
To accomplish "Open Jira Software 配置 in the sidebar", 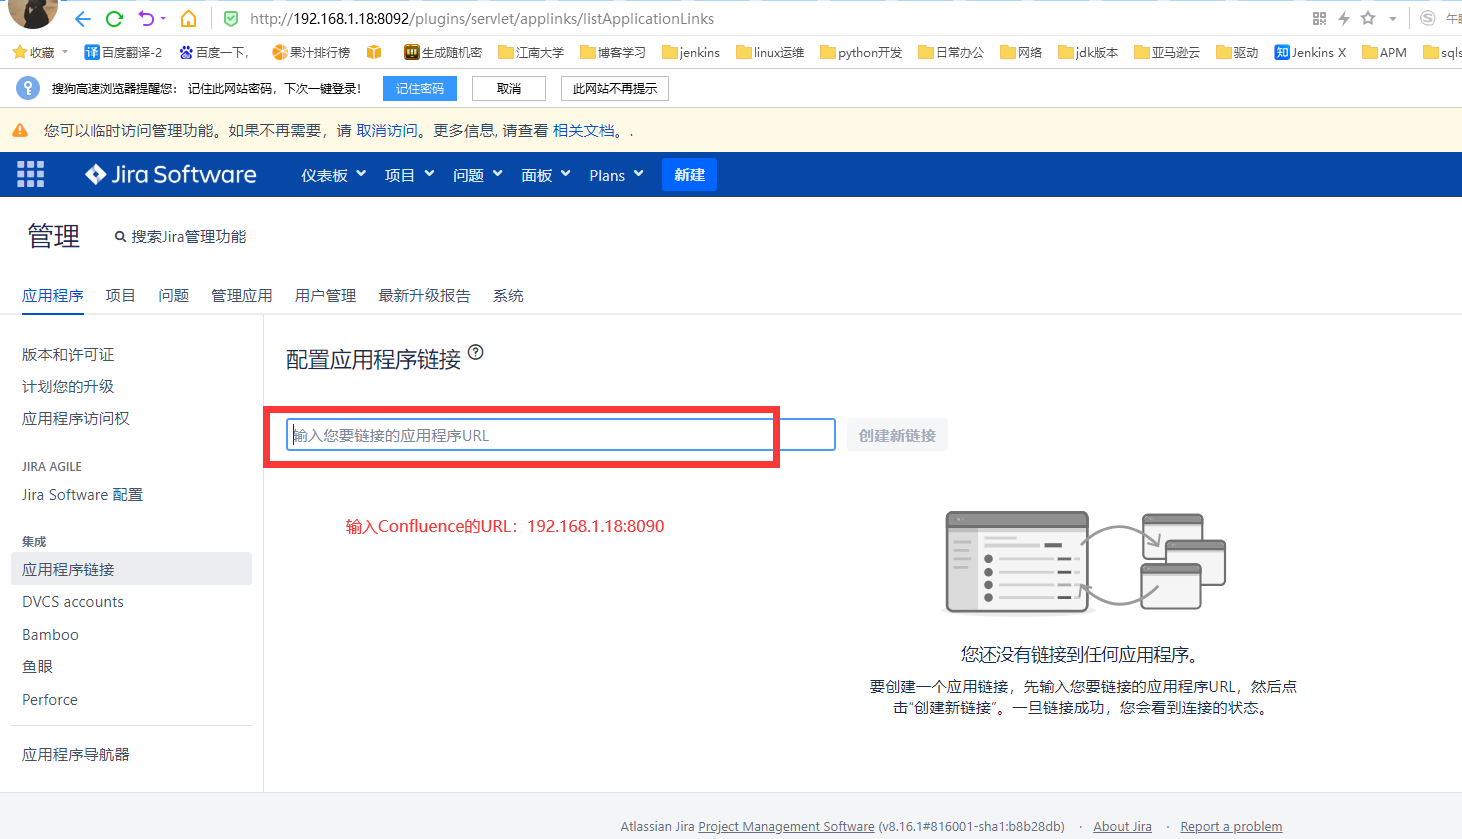I will (82, 494).
